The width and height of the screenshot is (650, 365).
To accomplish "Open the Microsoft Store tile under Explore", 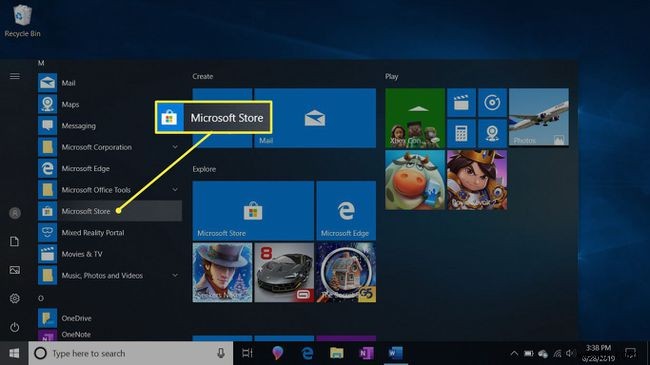I will tap(253, 211).
